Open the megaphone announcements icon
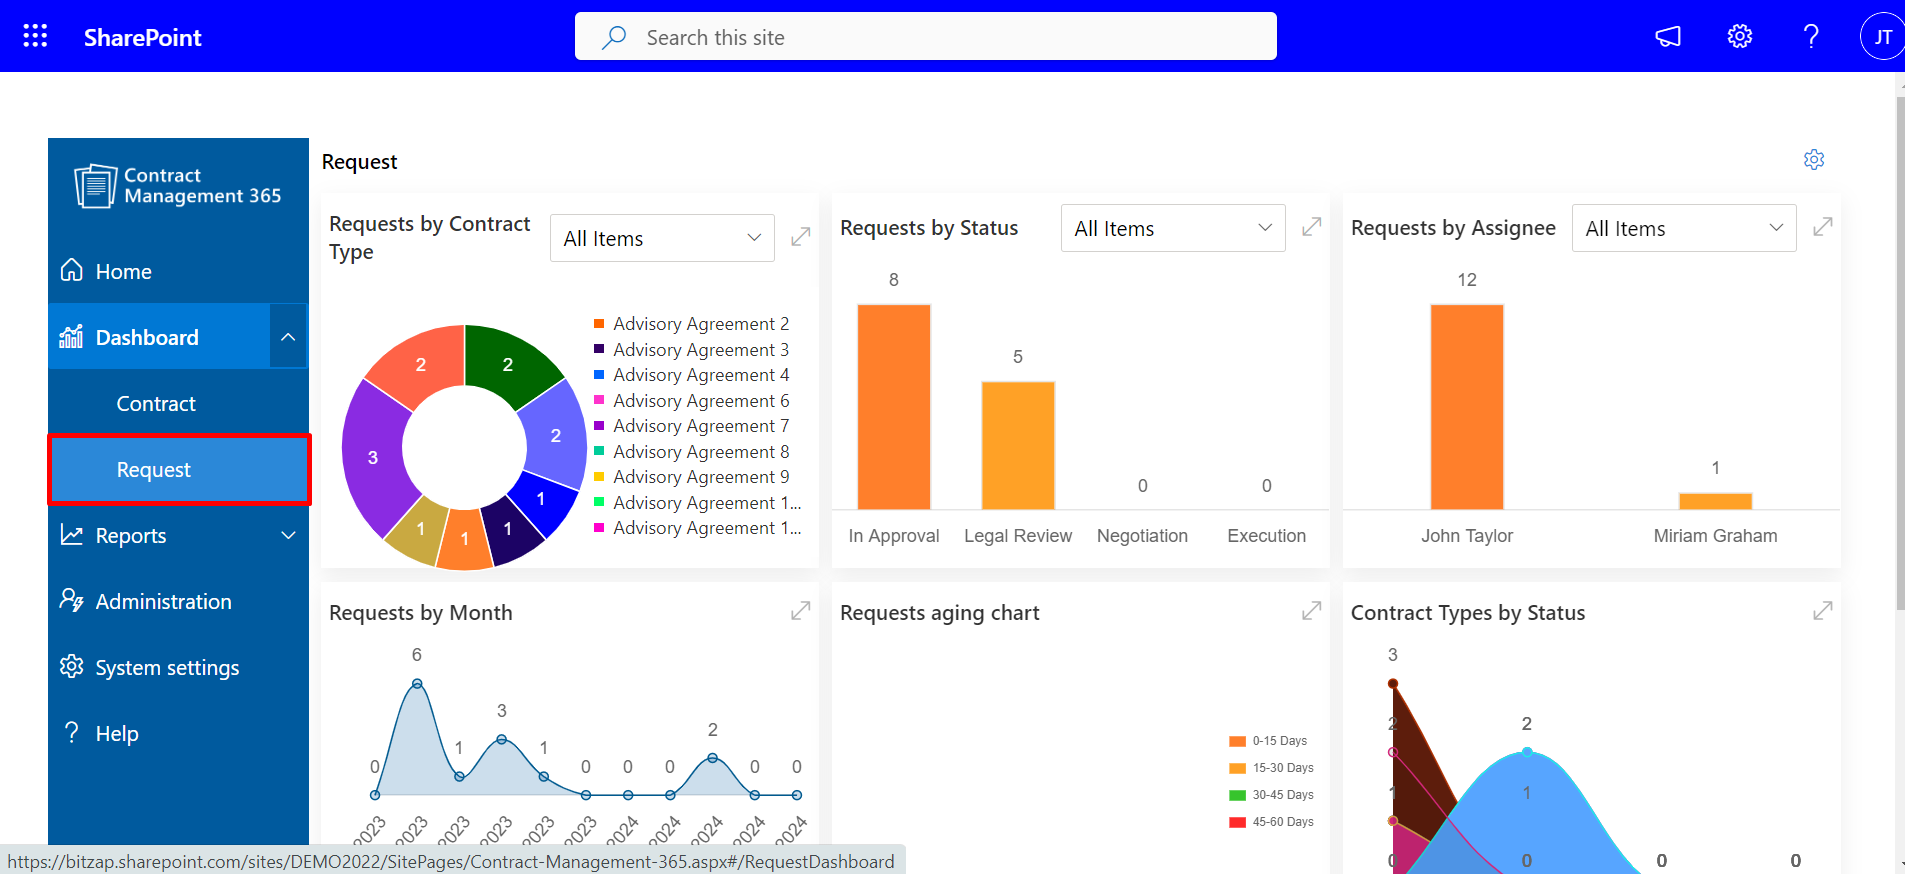 pyautogui.click(x=1668, y=37)
